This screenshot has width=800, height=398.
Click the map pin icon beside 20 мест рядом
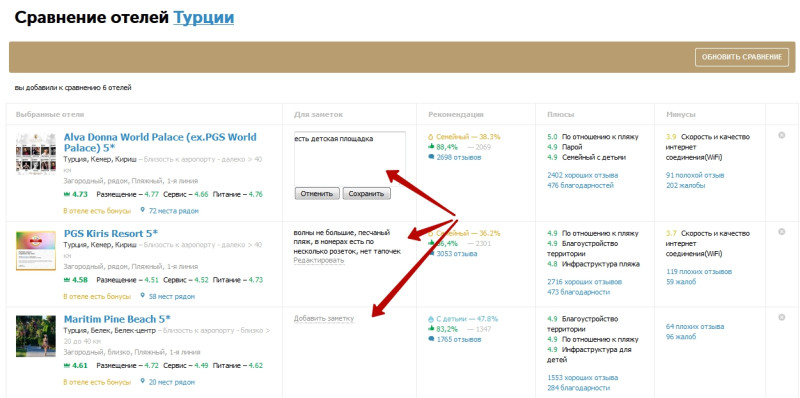143,382
